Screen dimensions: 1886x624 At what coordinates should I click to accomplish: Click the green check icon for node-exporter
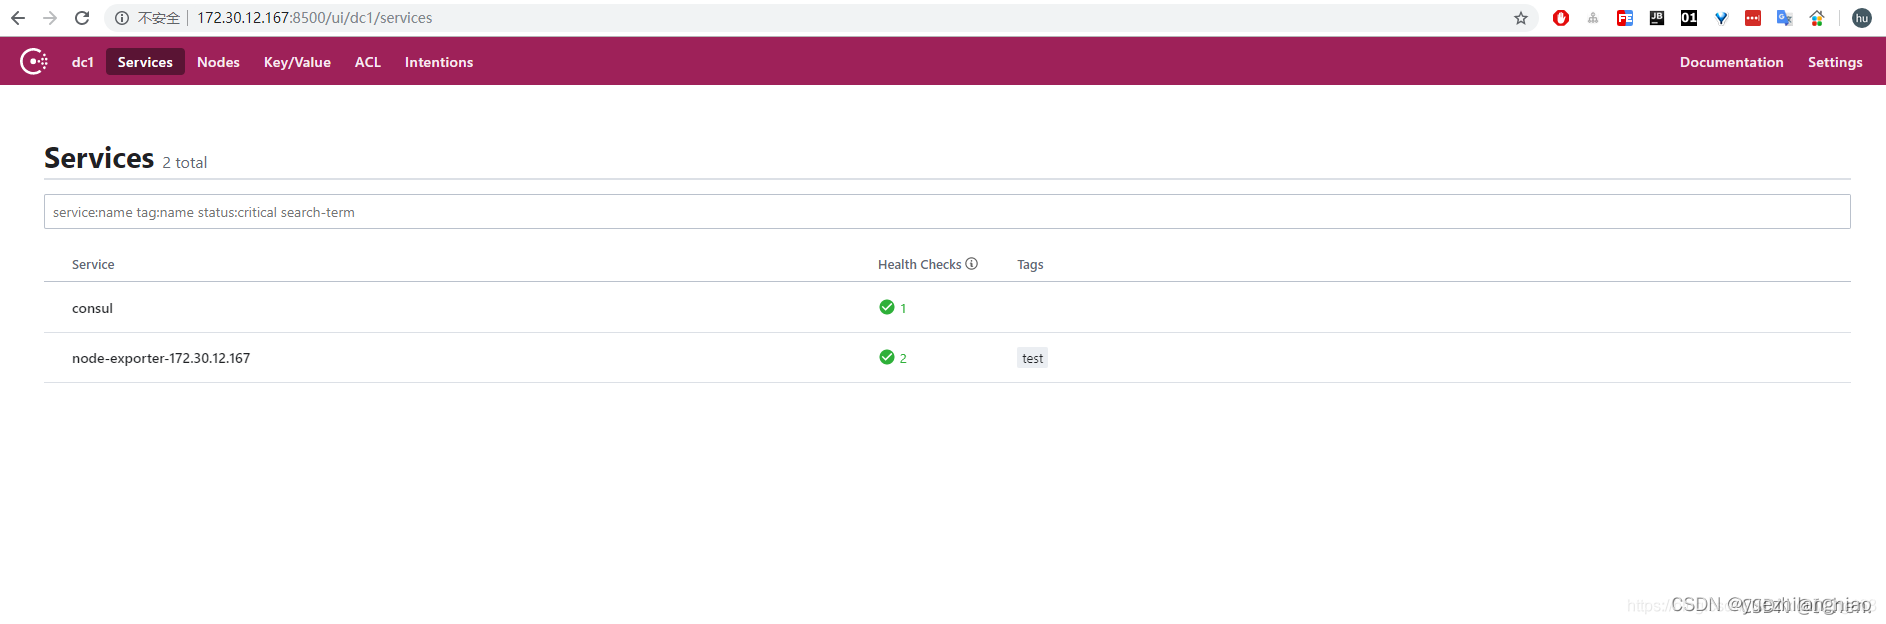point(886,357)
